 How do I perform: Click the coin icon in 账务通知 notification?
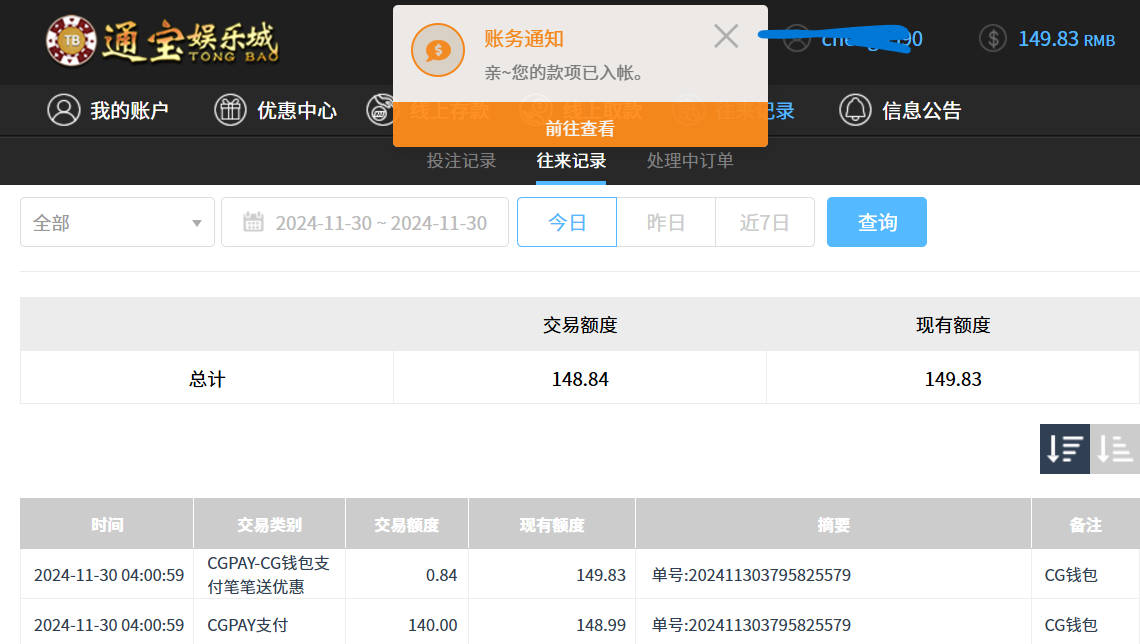[438, 48]
